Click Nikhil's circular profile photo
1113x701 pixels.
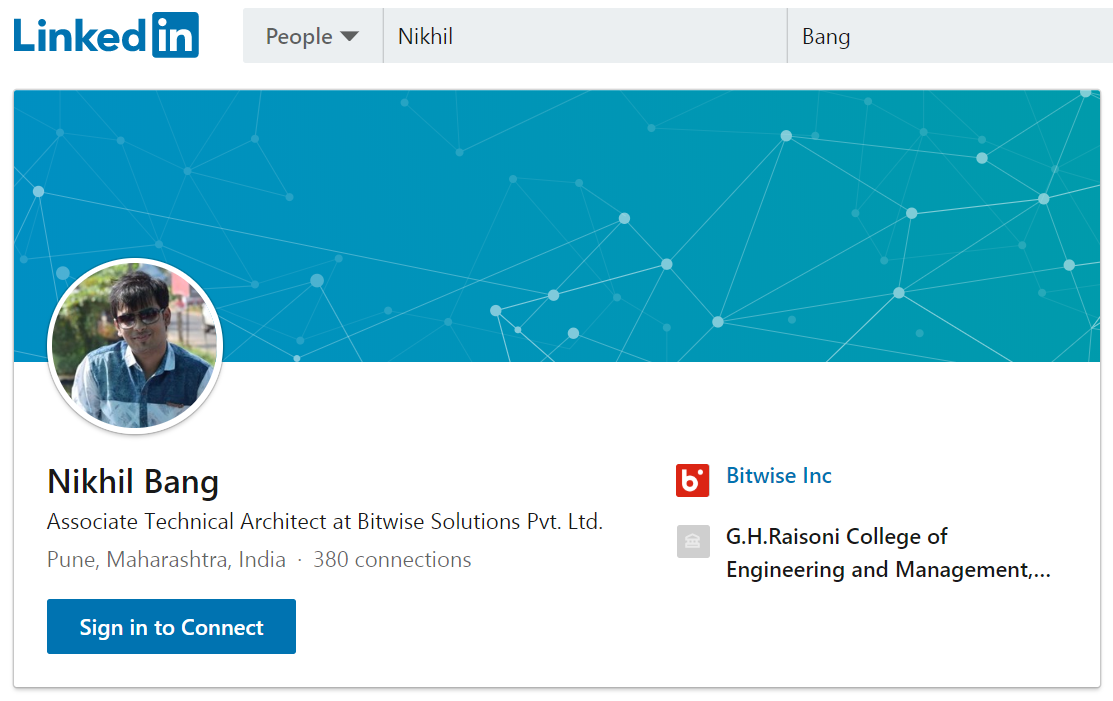click(135, 345)
